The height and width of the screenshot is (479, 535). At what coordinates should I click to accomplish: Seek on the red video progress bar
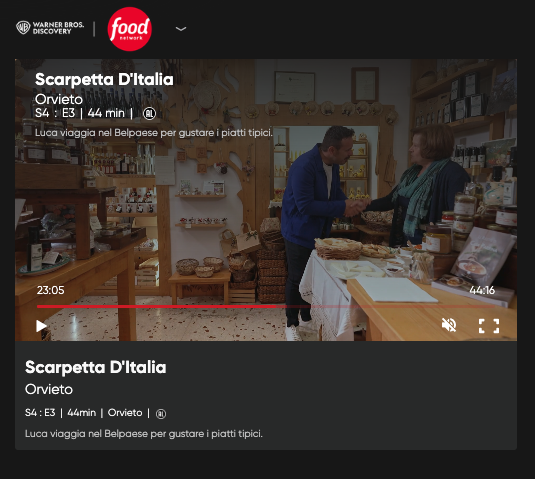(266, 306)
